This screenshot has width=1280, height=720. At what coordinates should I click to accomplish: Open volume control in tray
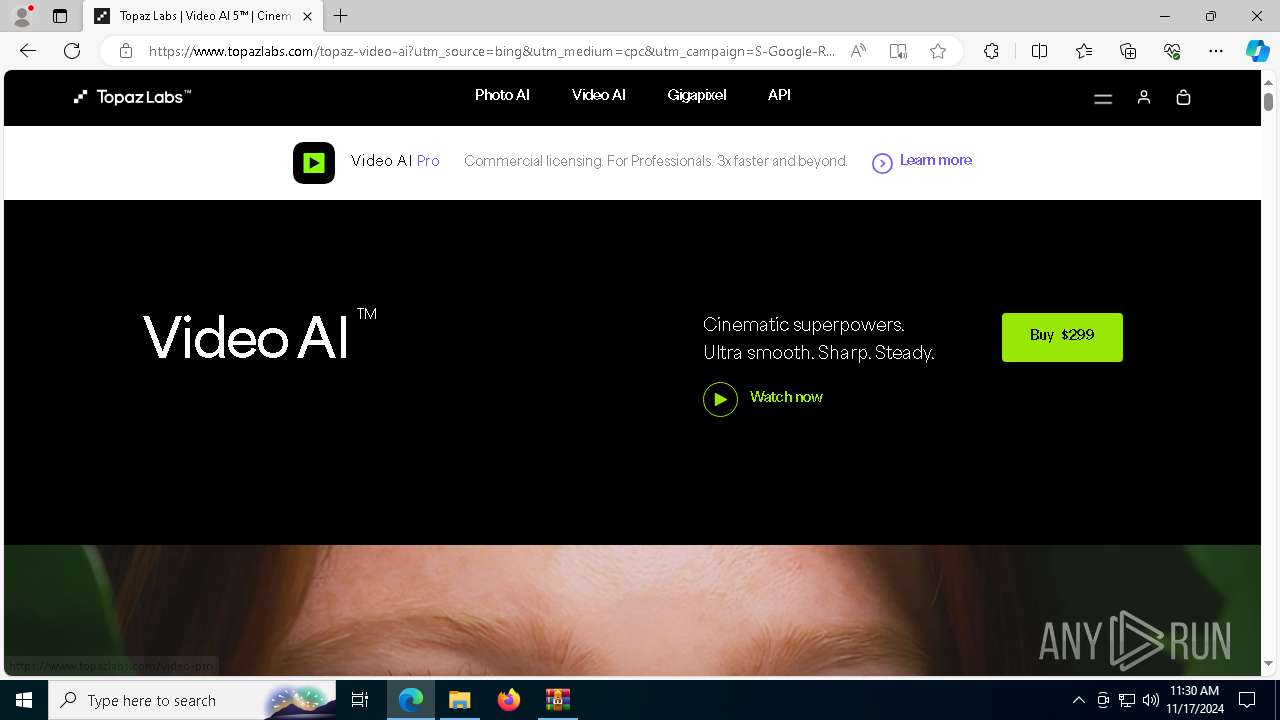coord(1151,700)
